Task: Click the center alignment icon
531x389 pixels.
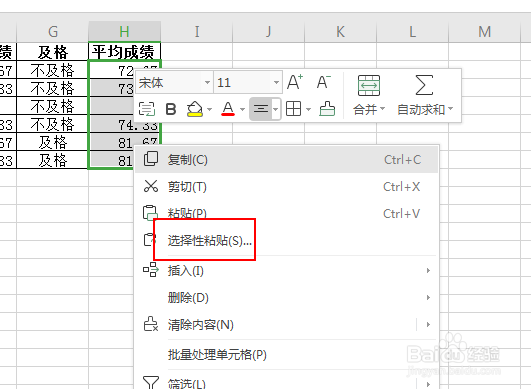Action: [x=261, y=109]
